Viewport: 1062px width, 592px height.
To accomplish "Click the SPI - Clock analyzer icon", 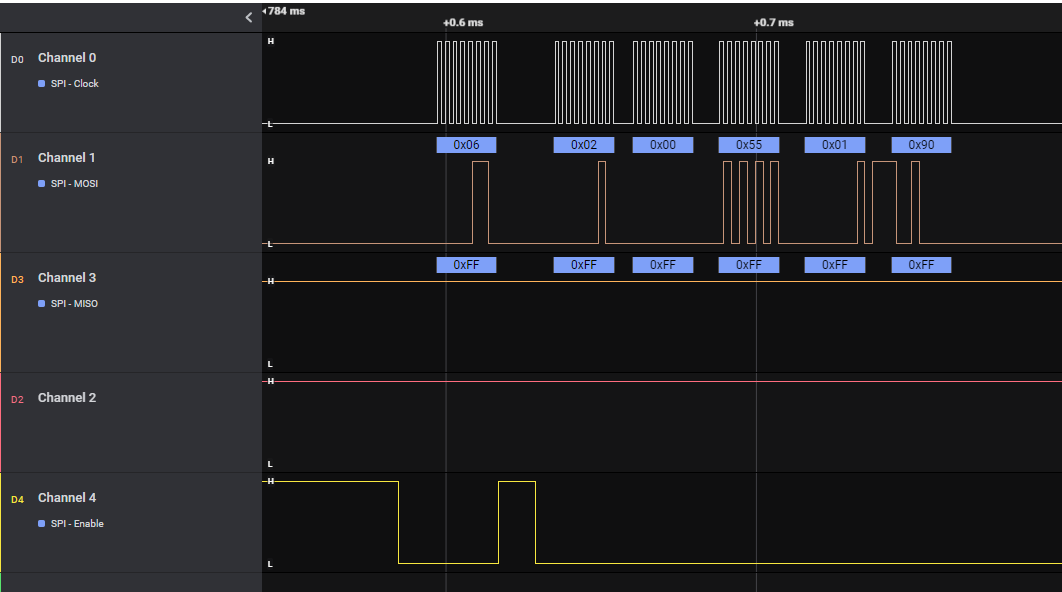I will click(x=42, y=84).
